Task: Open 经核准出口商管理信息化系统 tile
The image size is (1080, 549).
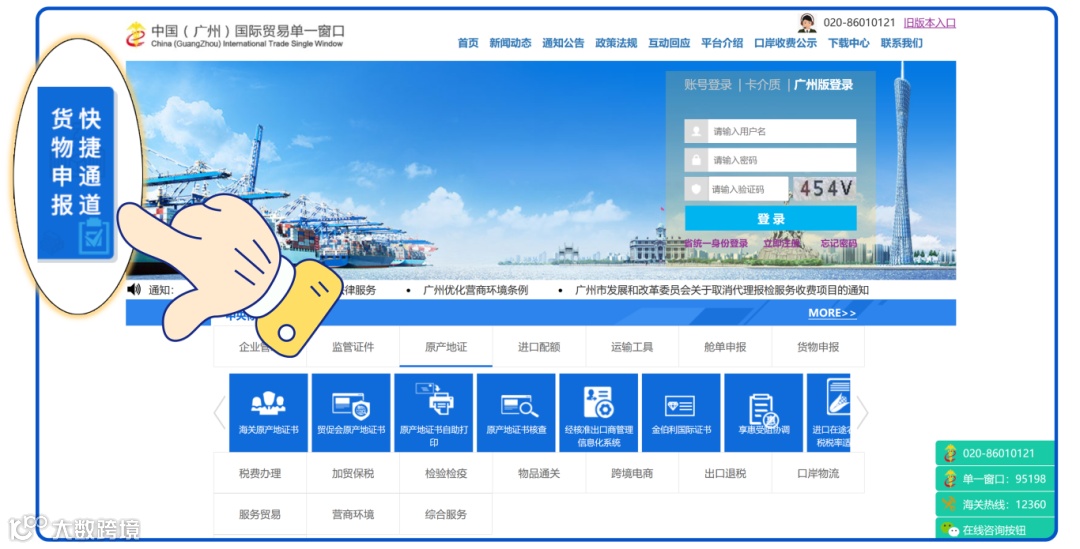Action: (599, 413)
